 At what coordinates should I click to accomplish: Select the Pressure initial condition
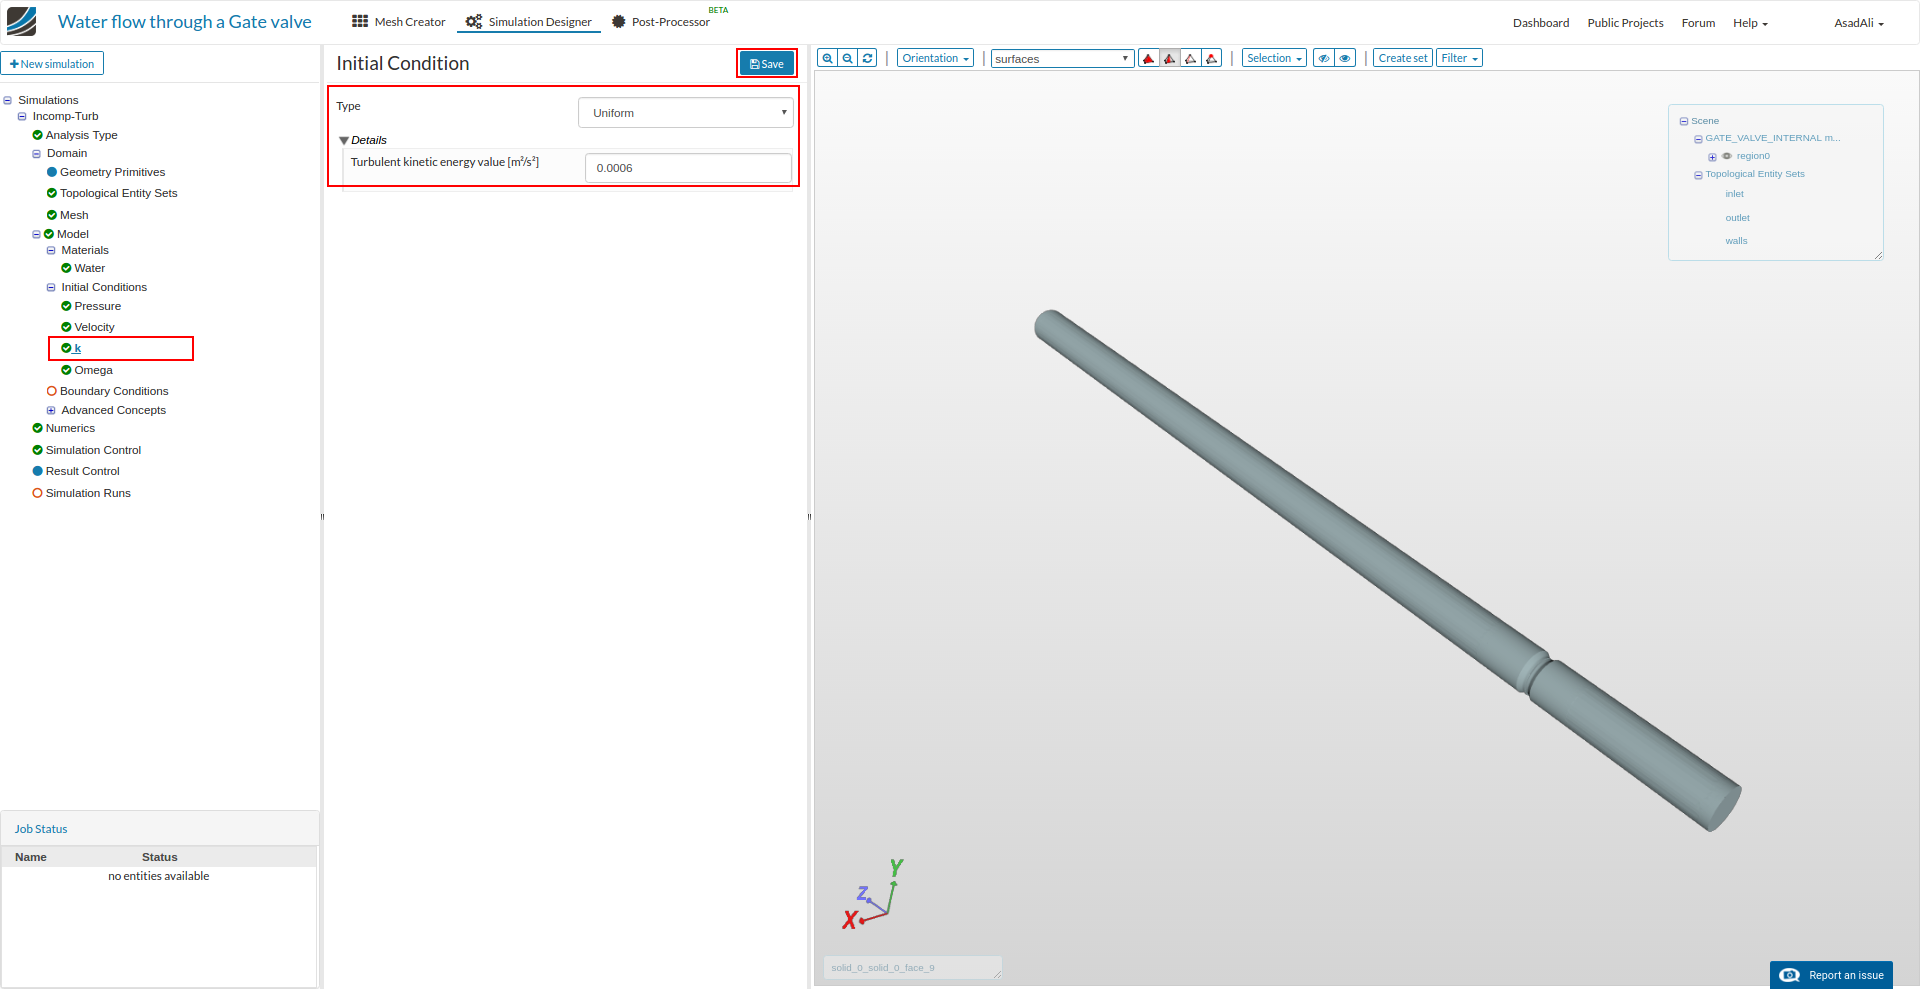[97, 306]
